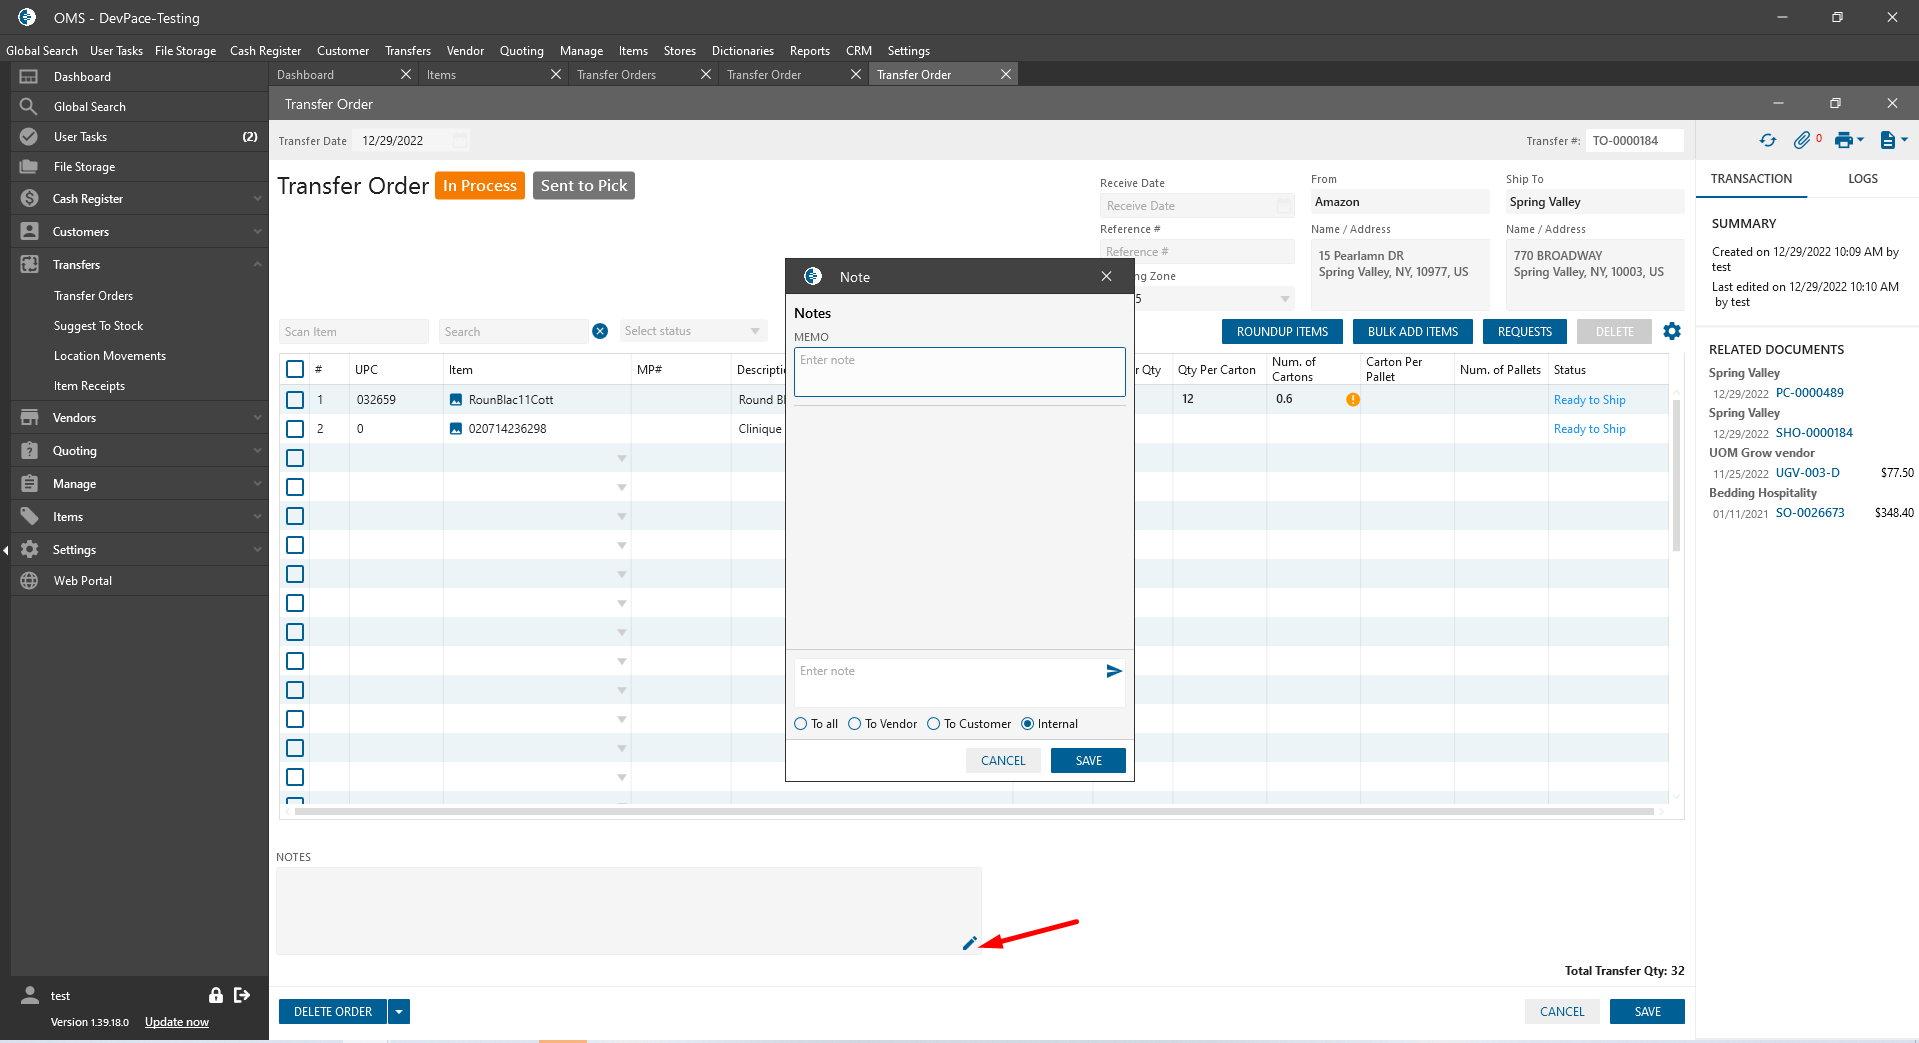This screenshot has width=1919, height=1043.
Task: Expand the Quoting sidebar section
Action: [257, 450]
